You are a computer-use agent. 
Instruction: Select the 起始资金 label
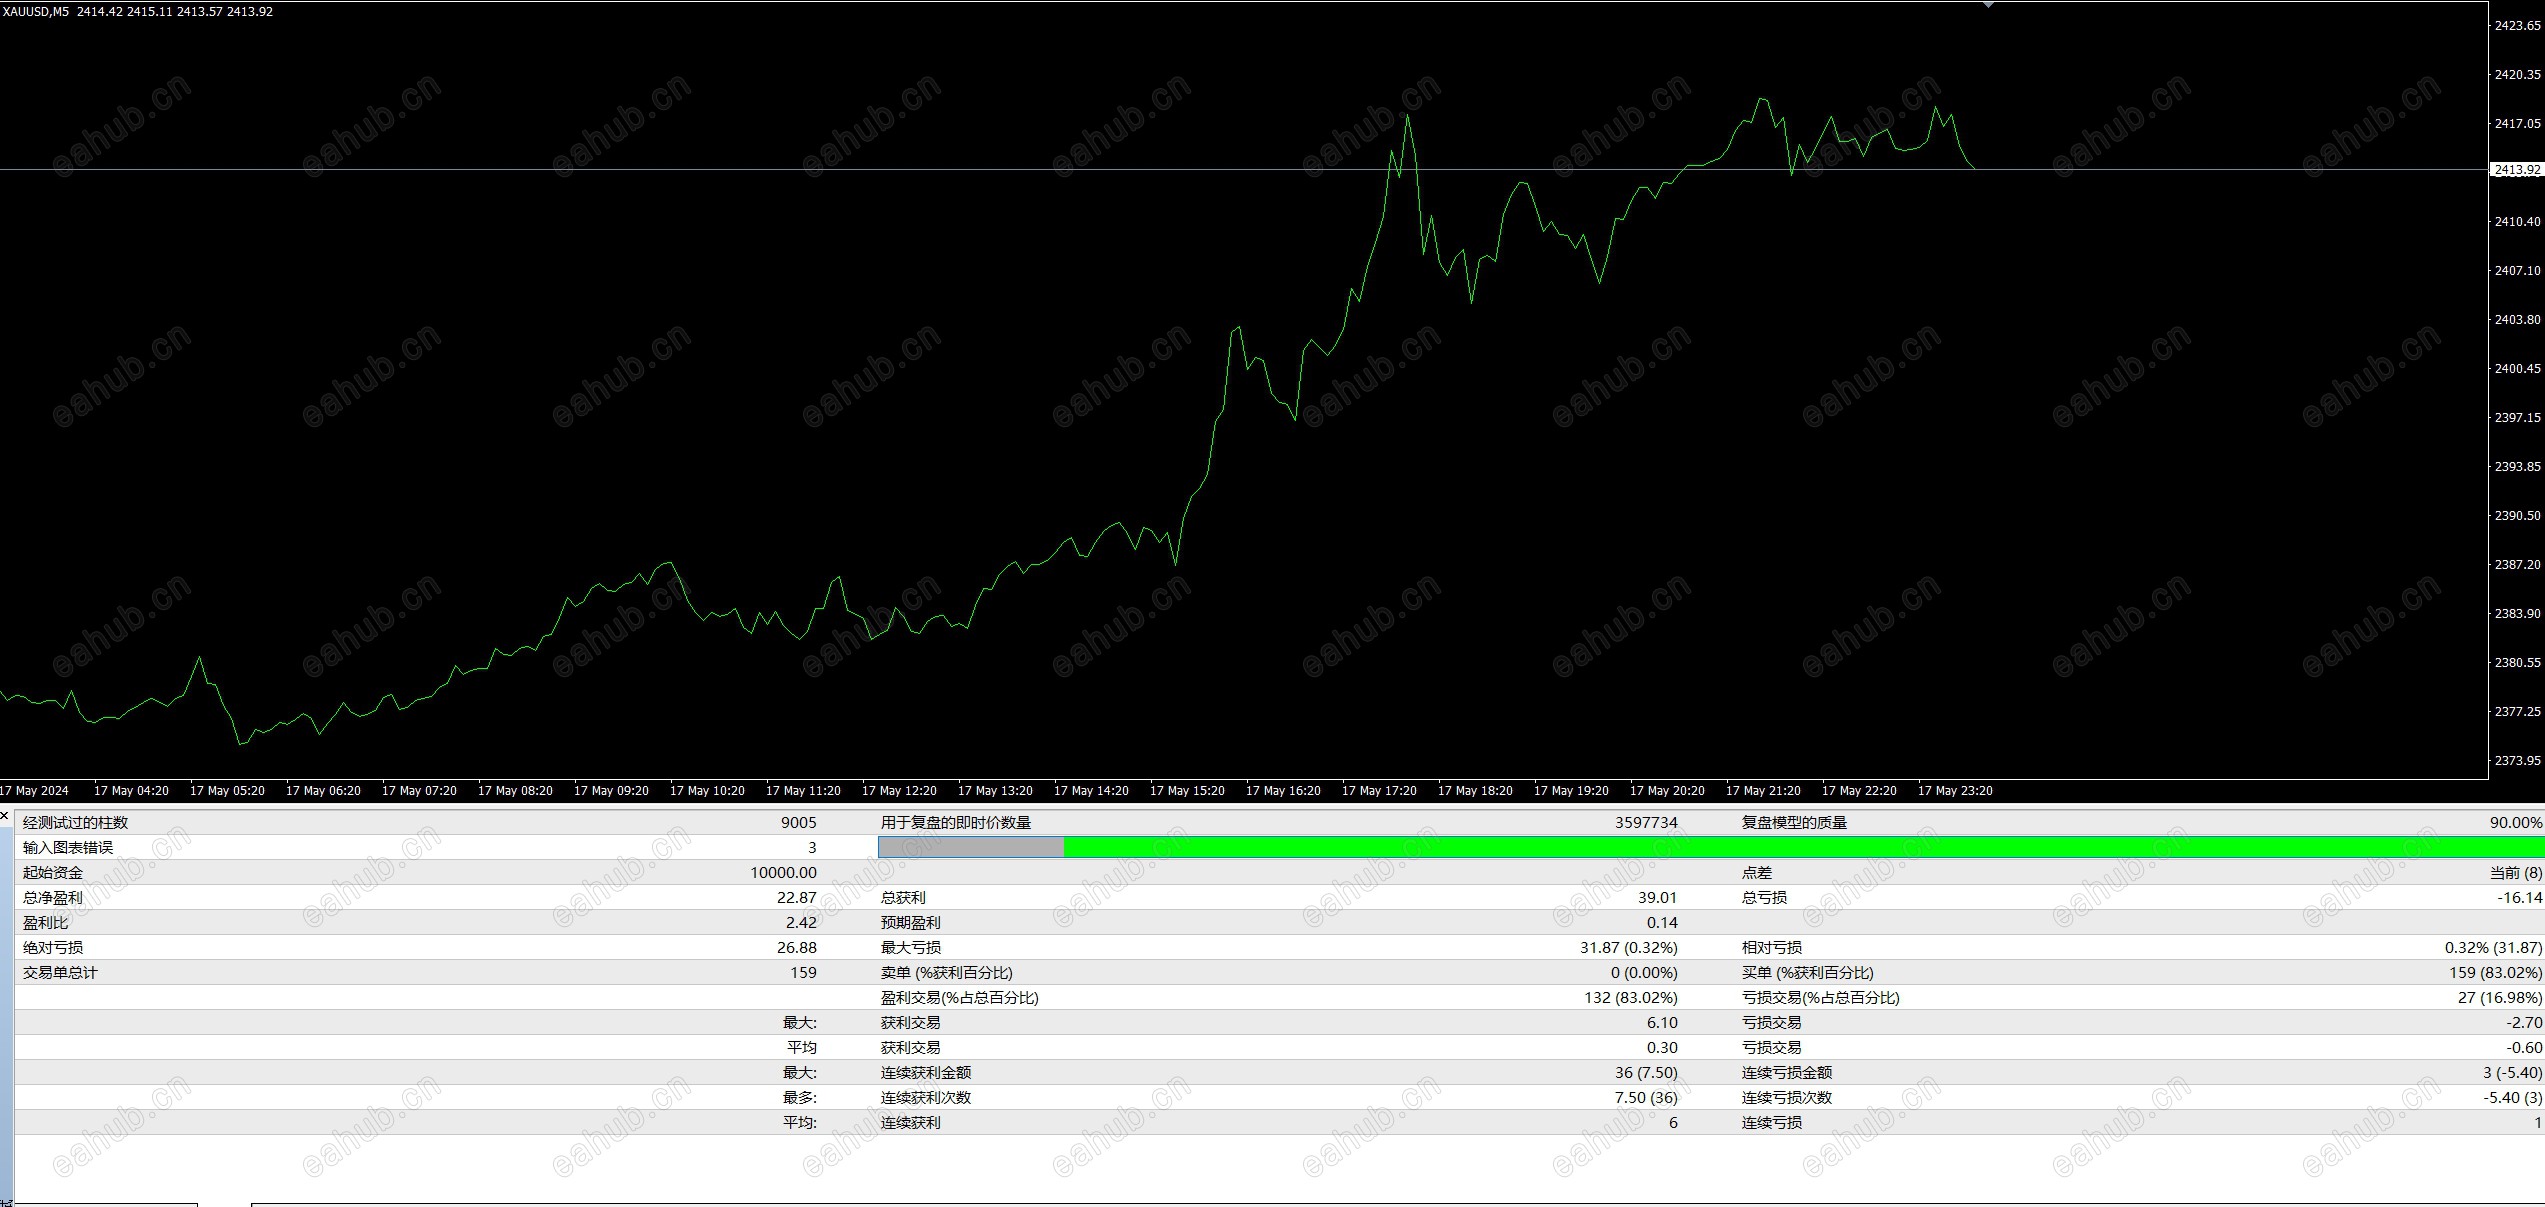coord(53,873)
